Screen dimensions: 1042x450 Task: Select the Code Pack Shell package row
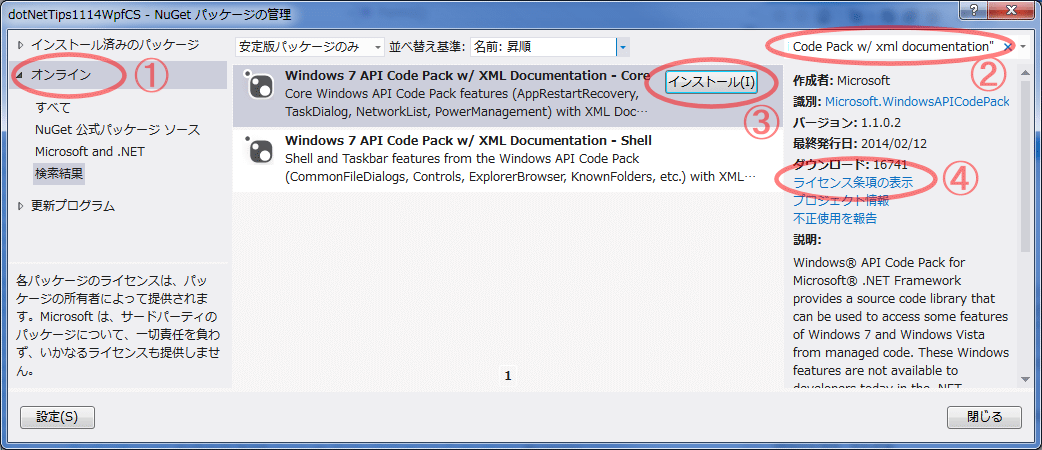click(x=508, y=160)
